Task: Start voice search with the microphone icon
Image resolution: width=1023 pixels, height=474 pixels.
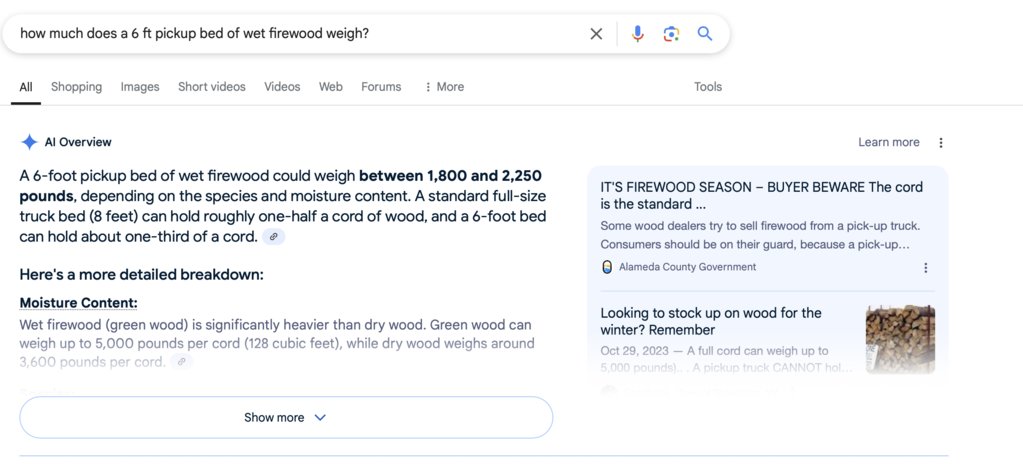Action: click(x=637, y=34)
